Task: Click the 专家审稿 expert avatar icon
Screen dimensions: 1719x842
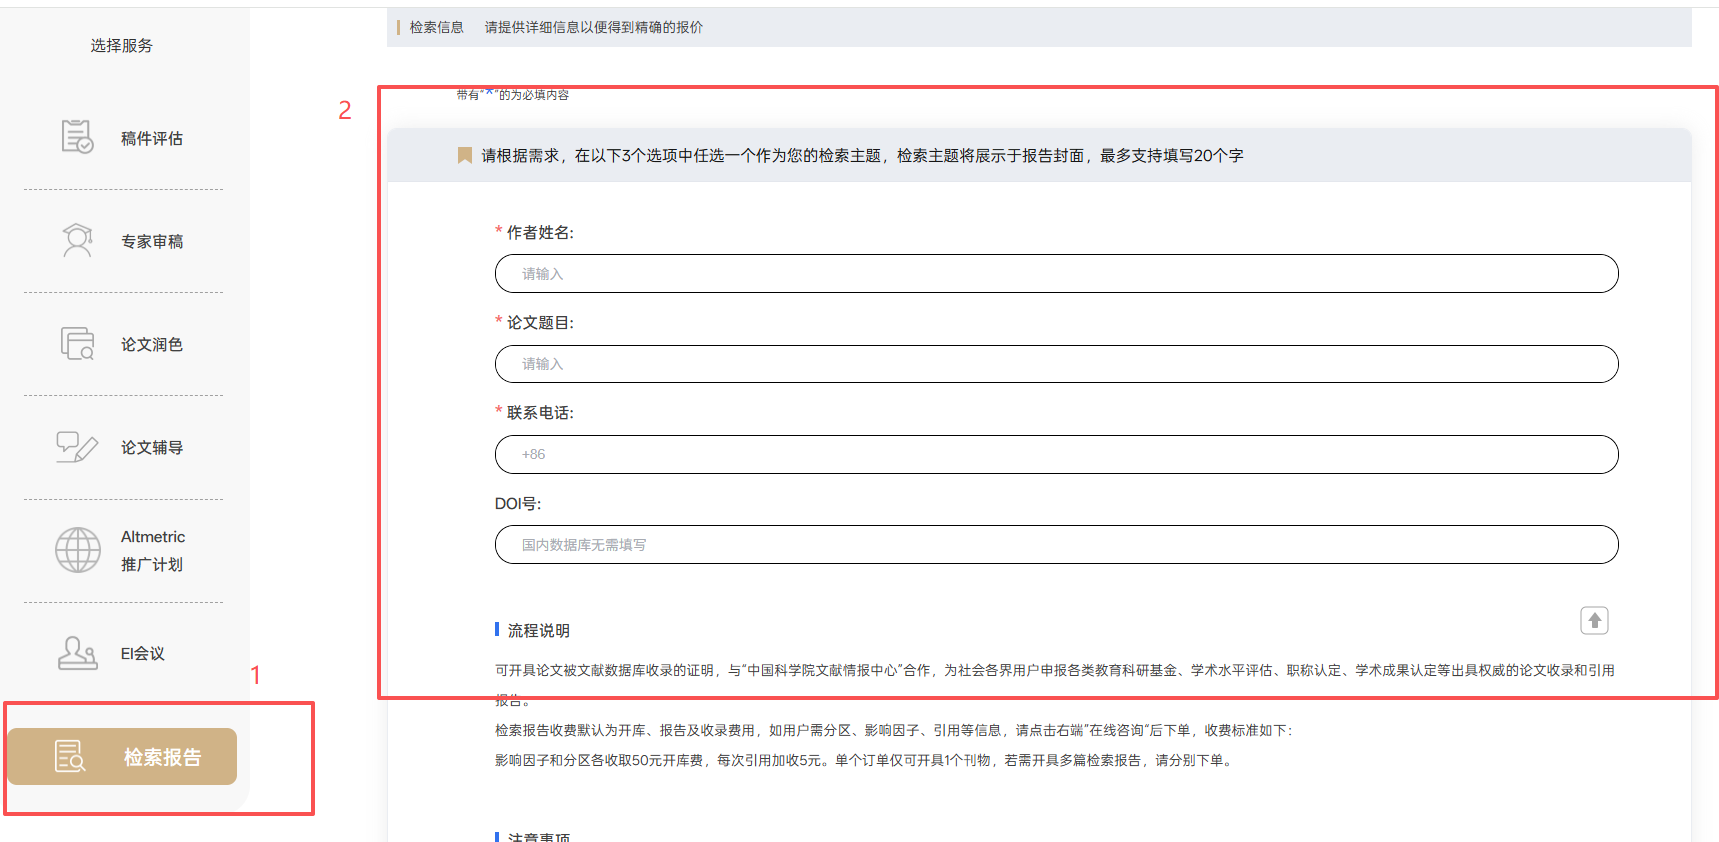Action: [77, 240]
